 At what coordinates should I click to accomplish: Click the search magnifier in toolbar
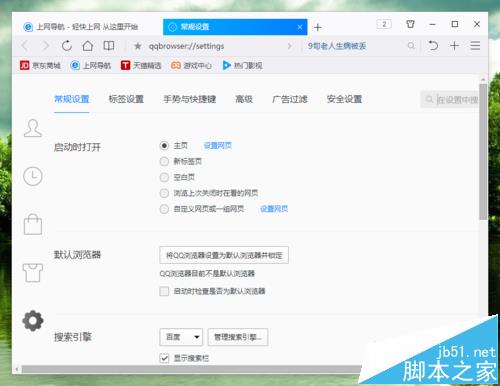click(x=411, y=46)
